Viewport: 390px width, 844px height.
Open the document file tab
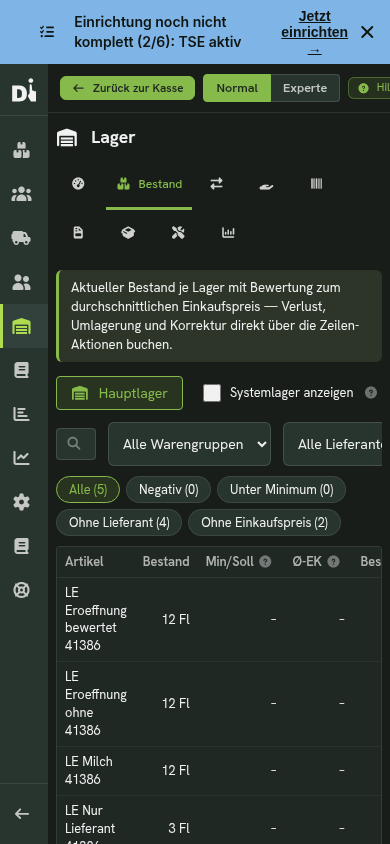pos(79,233)
